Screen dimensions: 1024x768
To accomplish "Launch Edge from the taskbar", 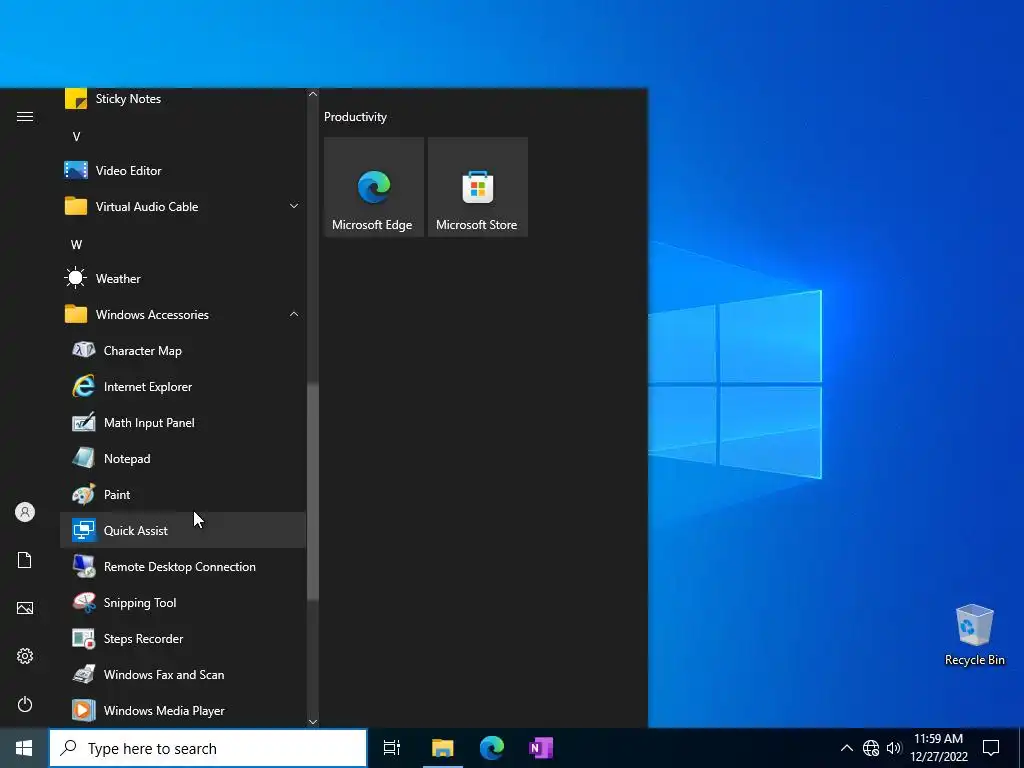I will [492, 748].
